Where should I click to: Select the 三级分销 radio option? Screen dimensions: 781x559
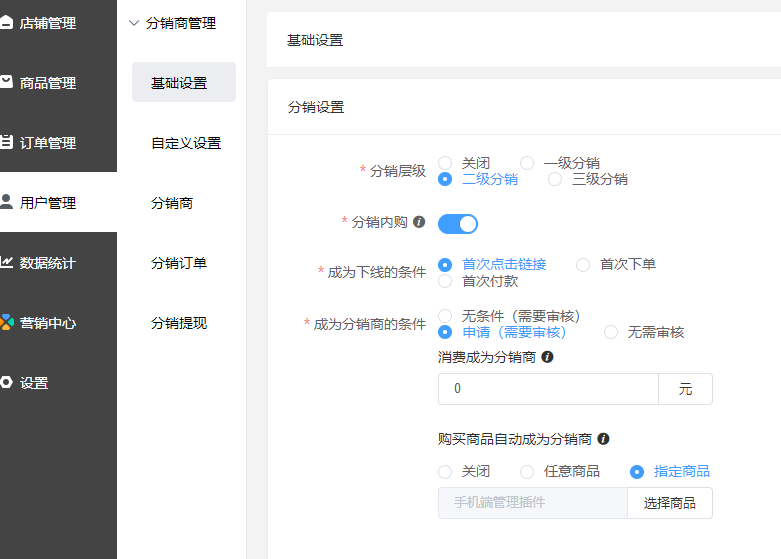(555, 180)
